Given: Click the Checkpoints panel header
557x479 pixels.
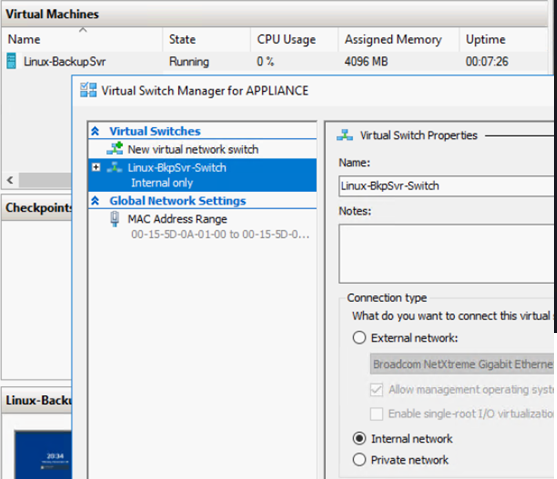Looking at the screenshot, I should [x=38, y=208].
